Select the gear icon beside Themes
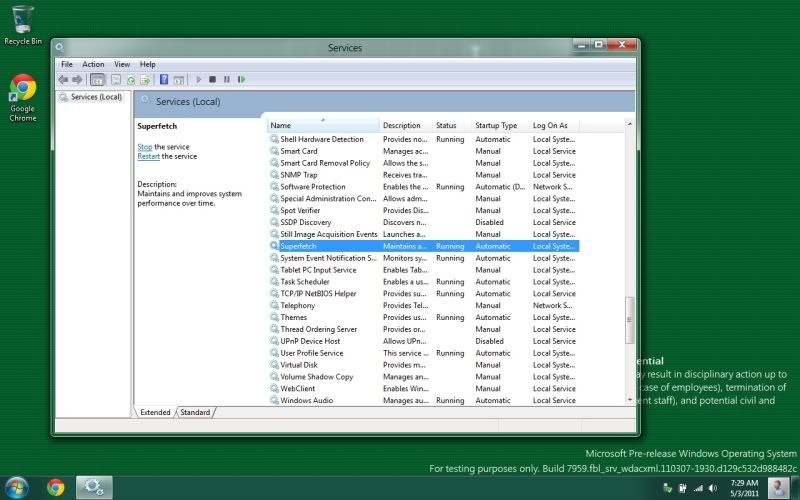 coord(274,317)
